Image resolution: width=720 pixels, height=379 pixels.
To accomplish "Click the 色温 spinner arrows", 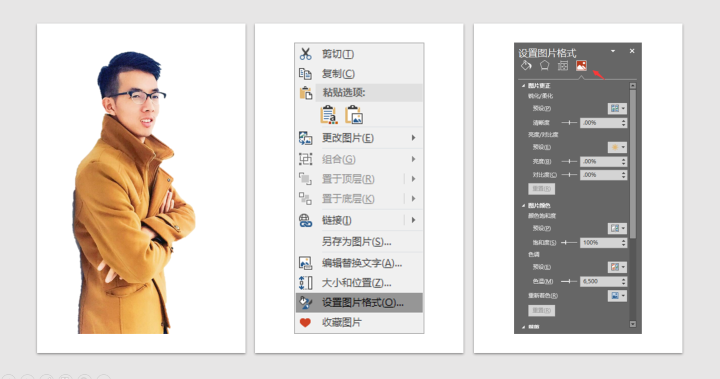I will point(624,281).
